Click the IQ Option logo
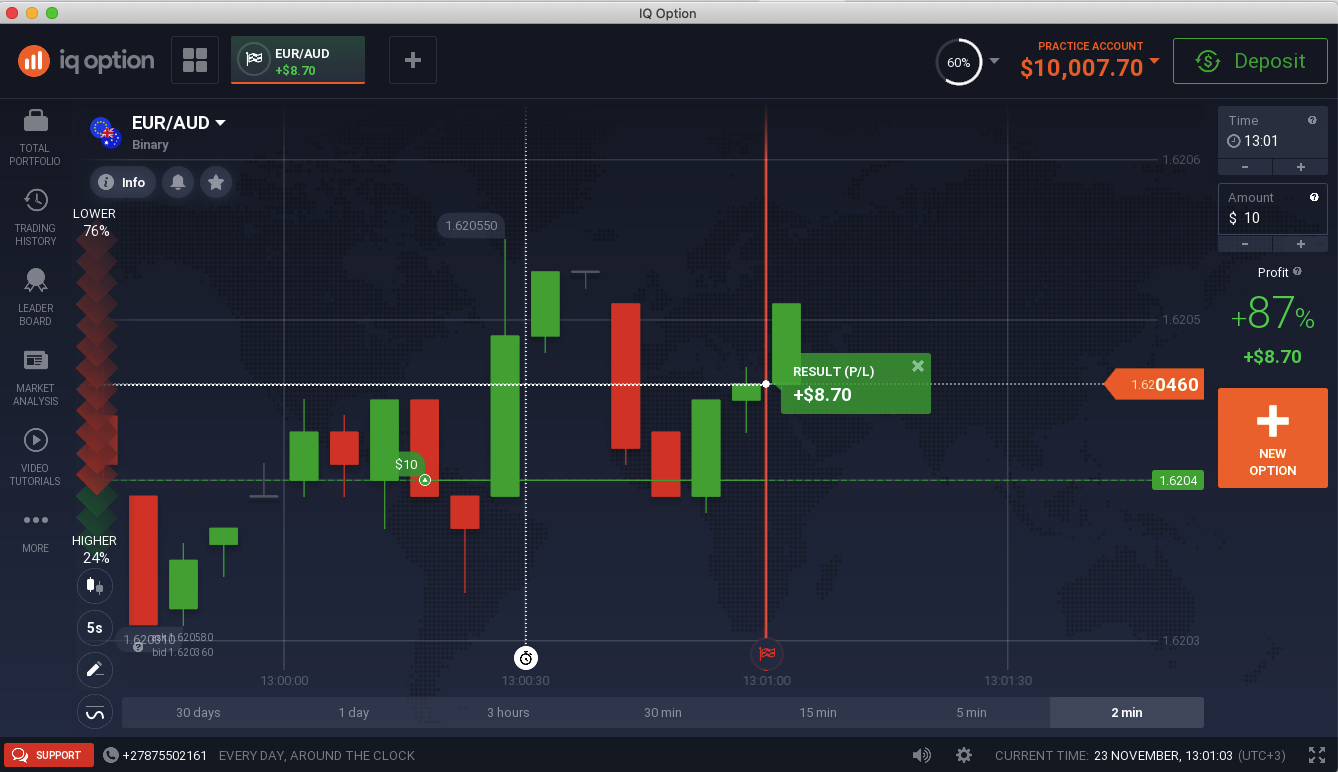The height and width of the screenshot is (772, 1338). (86, 61)
